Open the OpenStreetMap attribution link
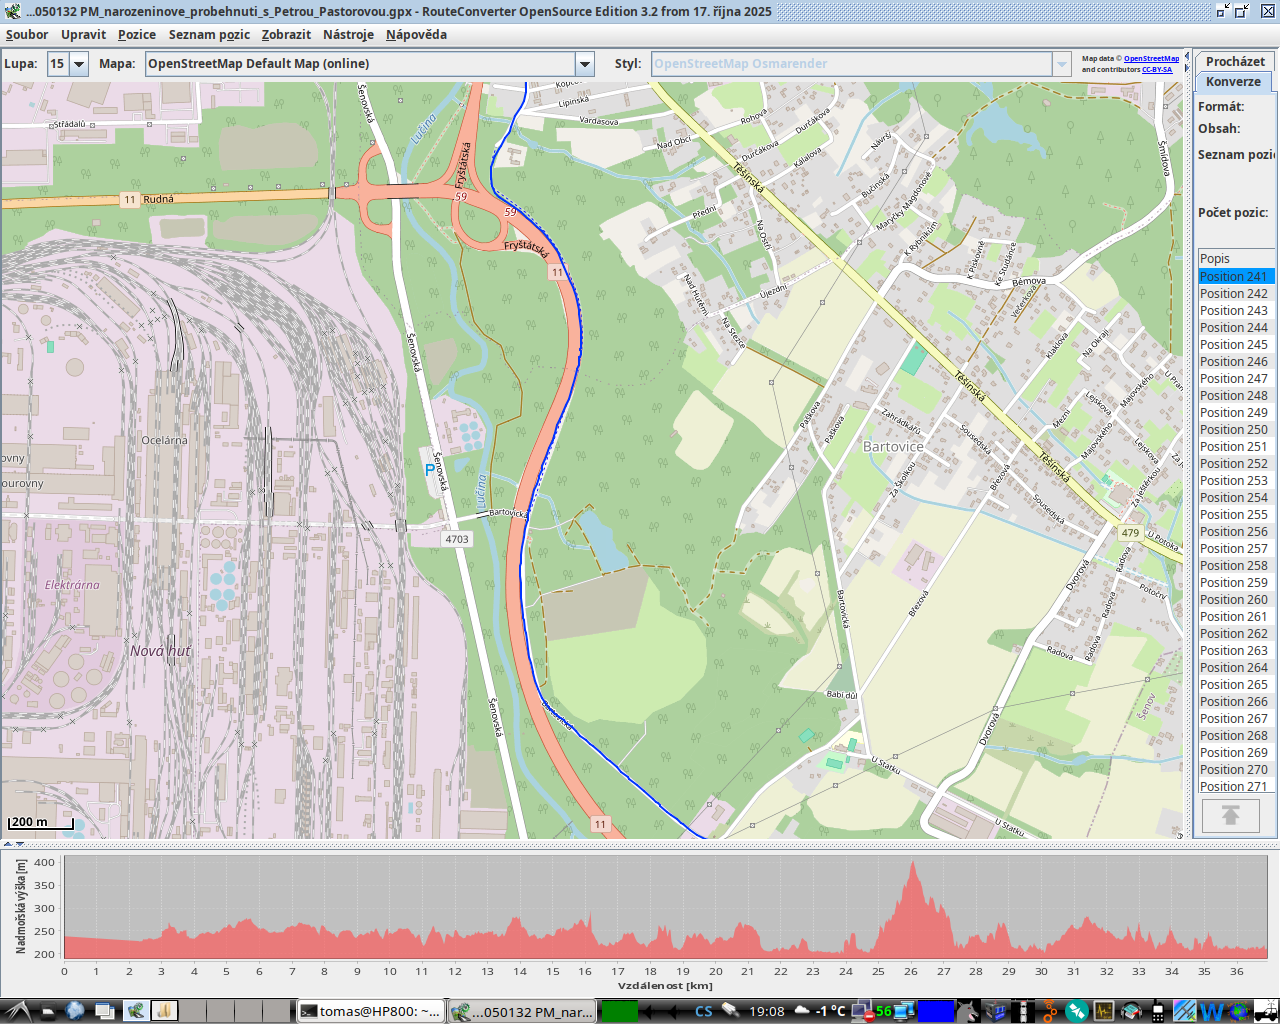 [x=1151, y=59]
